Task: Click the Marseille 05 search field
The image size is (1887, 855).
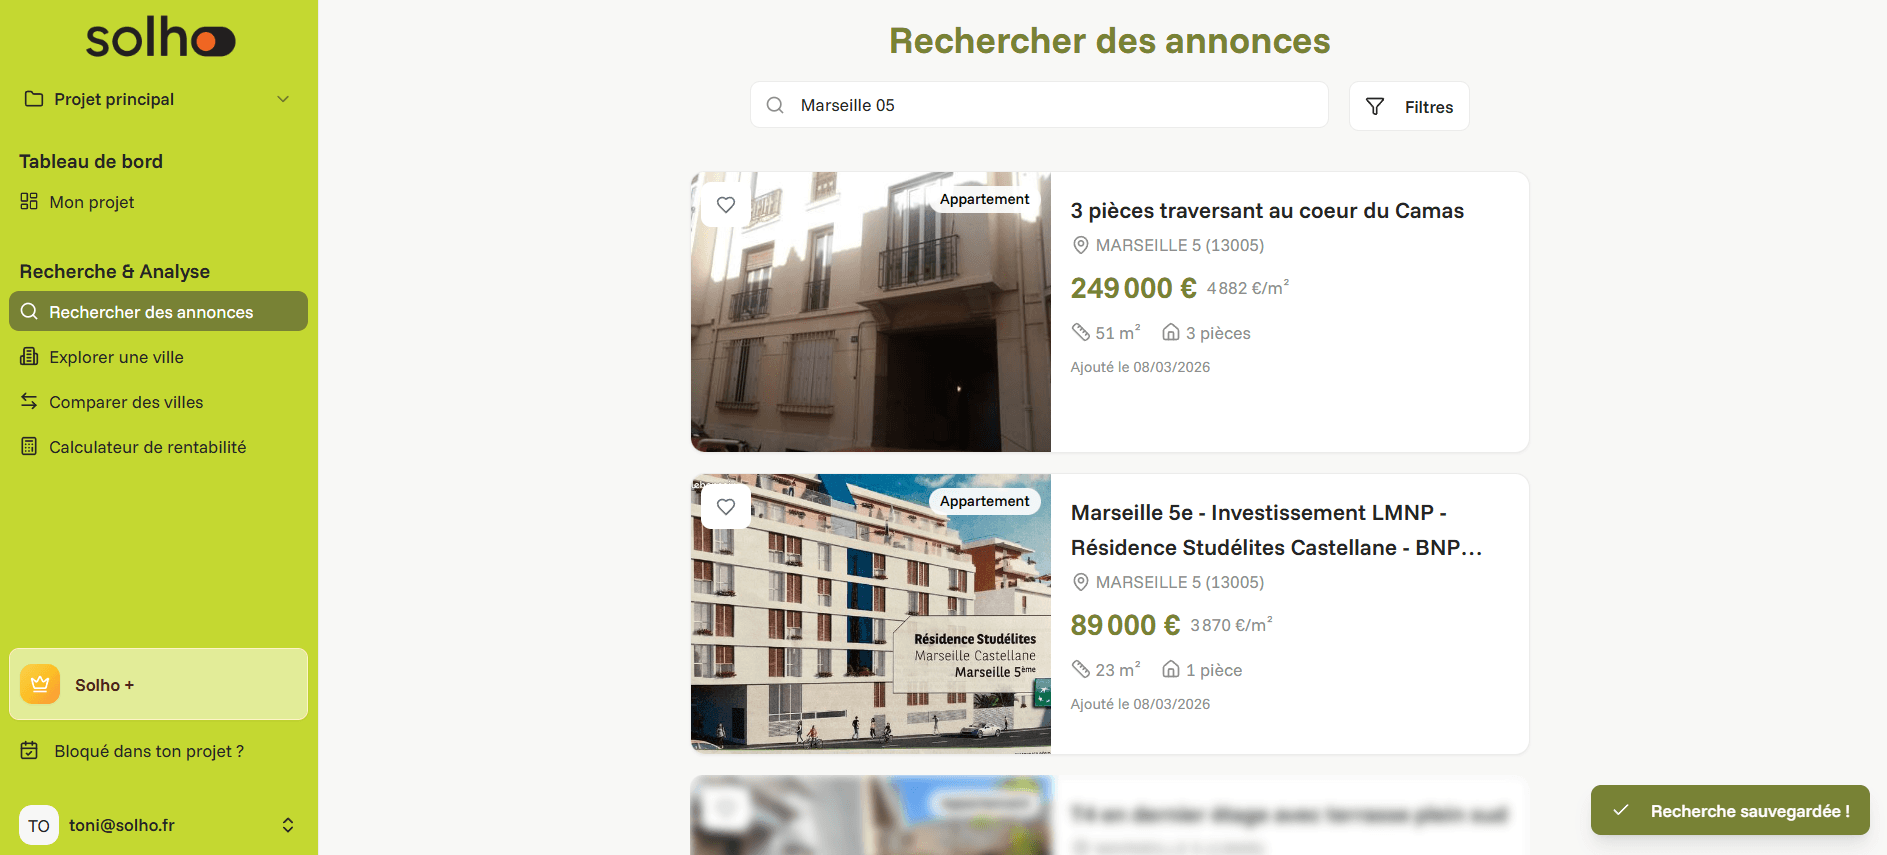Action: (1039, 105)
